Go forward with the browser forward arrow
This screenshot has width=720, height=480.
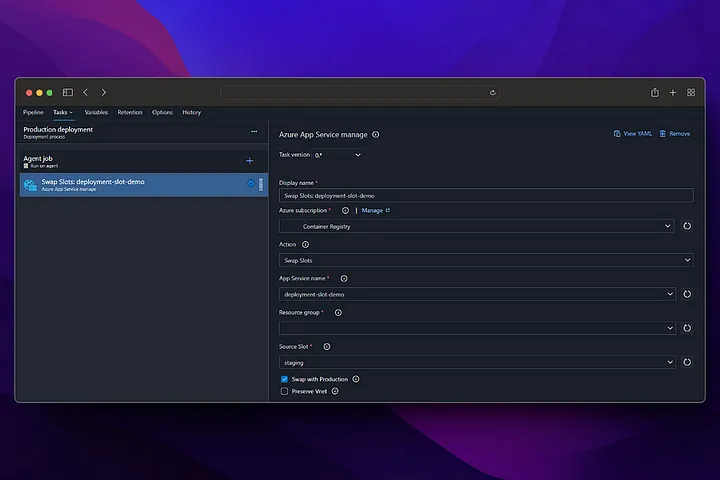104,92
